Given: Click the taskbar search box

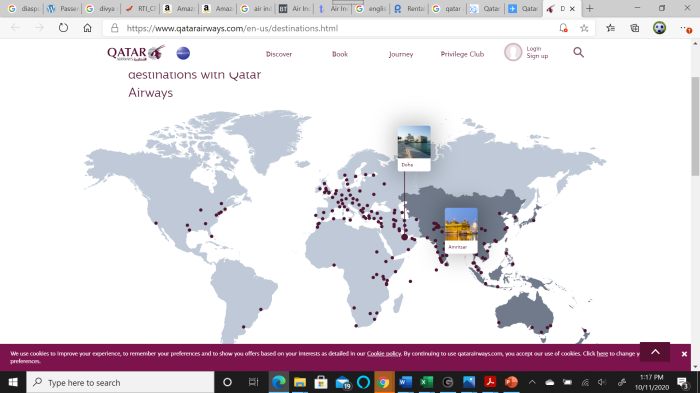Looking at the screenshot, I should pyautogui.click(x=121, y=382).
